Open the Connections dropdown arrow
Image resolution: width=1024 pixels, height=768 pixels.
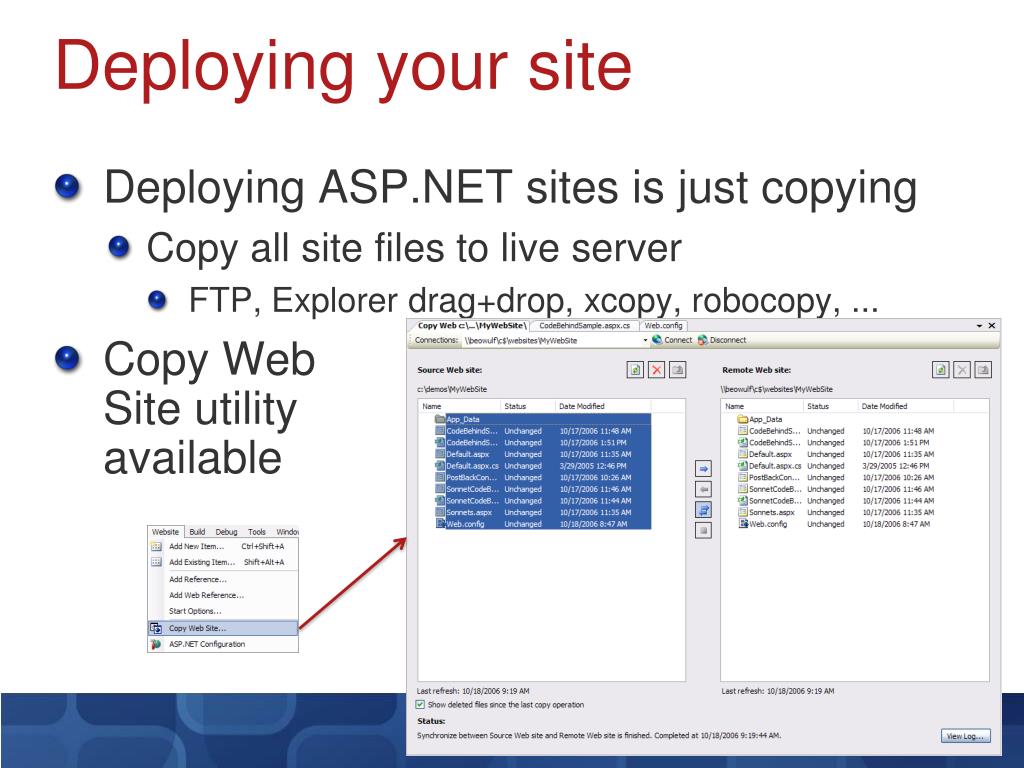645,340
